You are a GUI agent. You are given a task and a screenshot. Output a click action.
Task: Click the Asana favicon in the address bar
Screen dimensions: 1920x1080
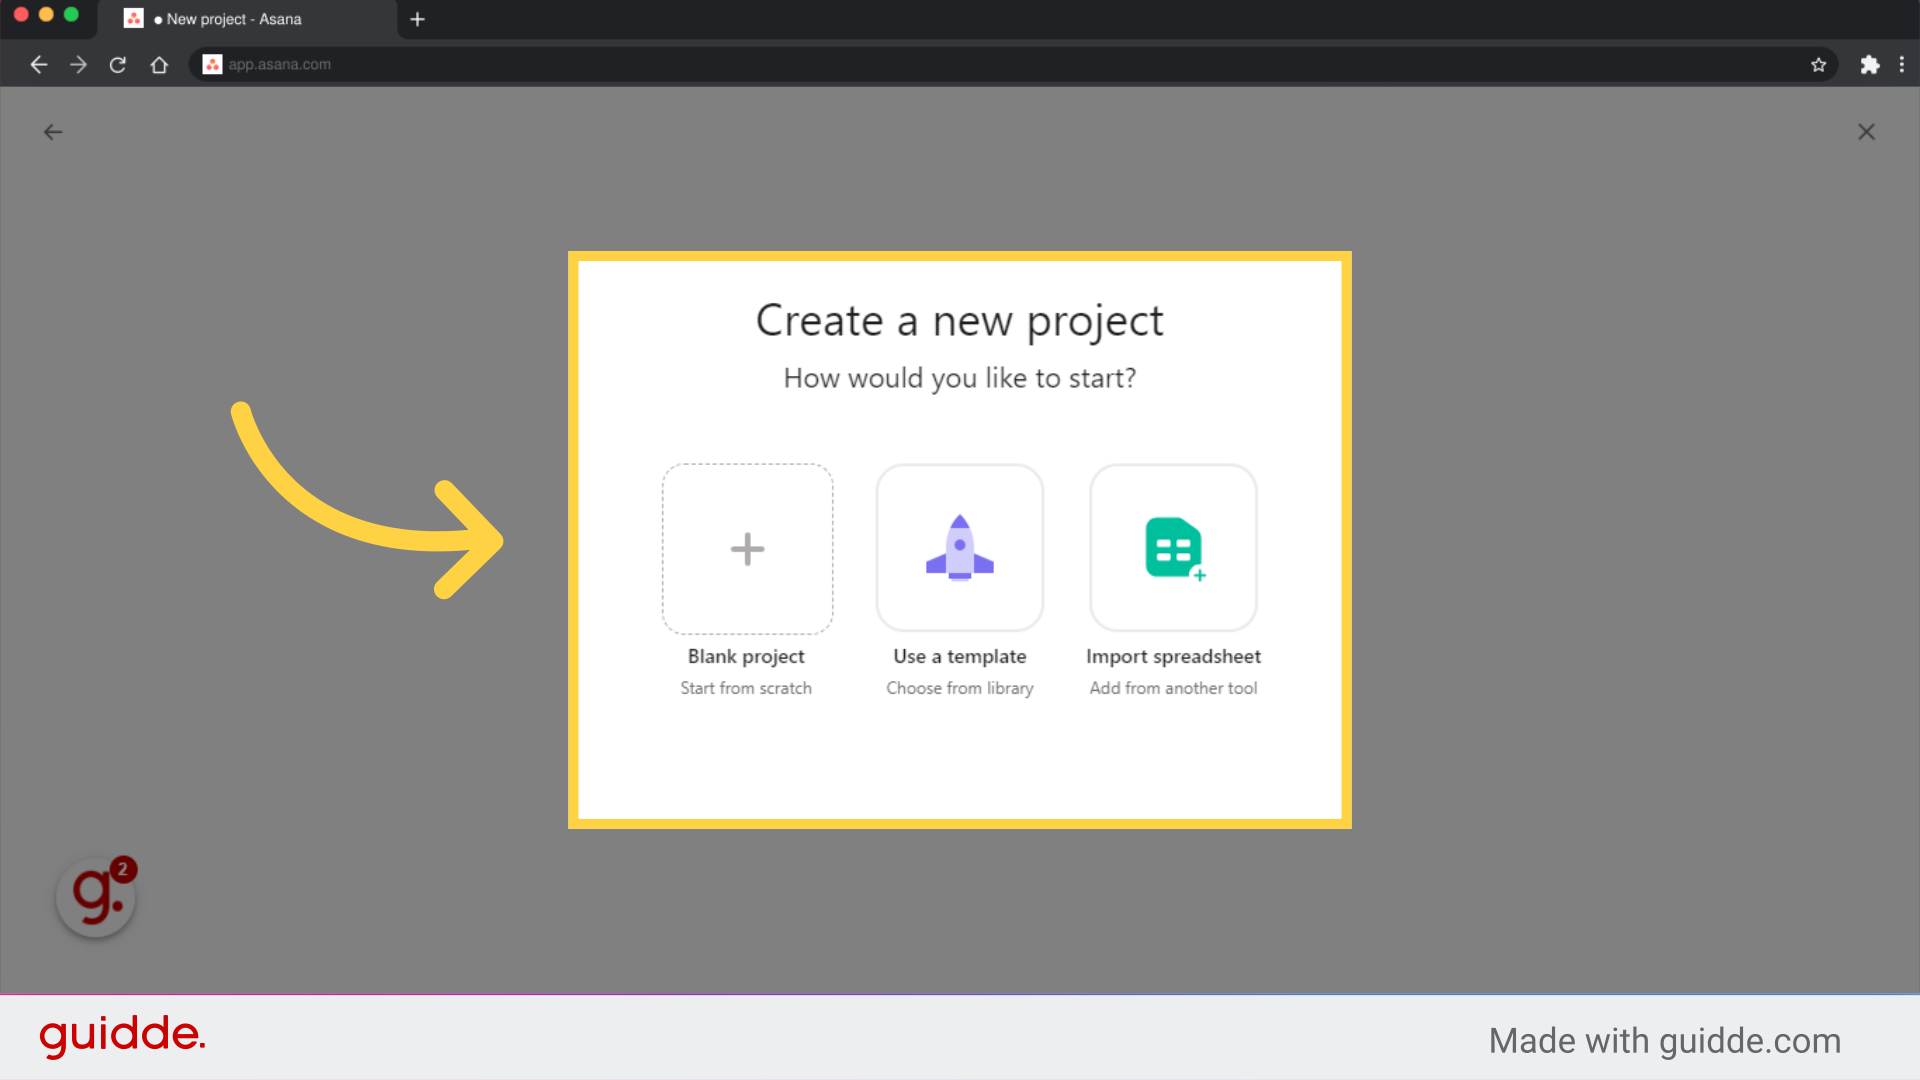pos(212,65)
